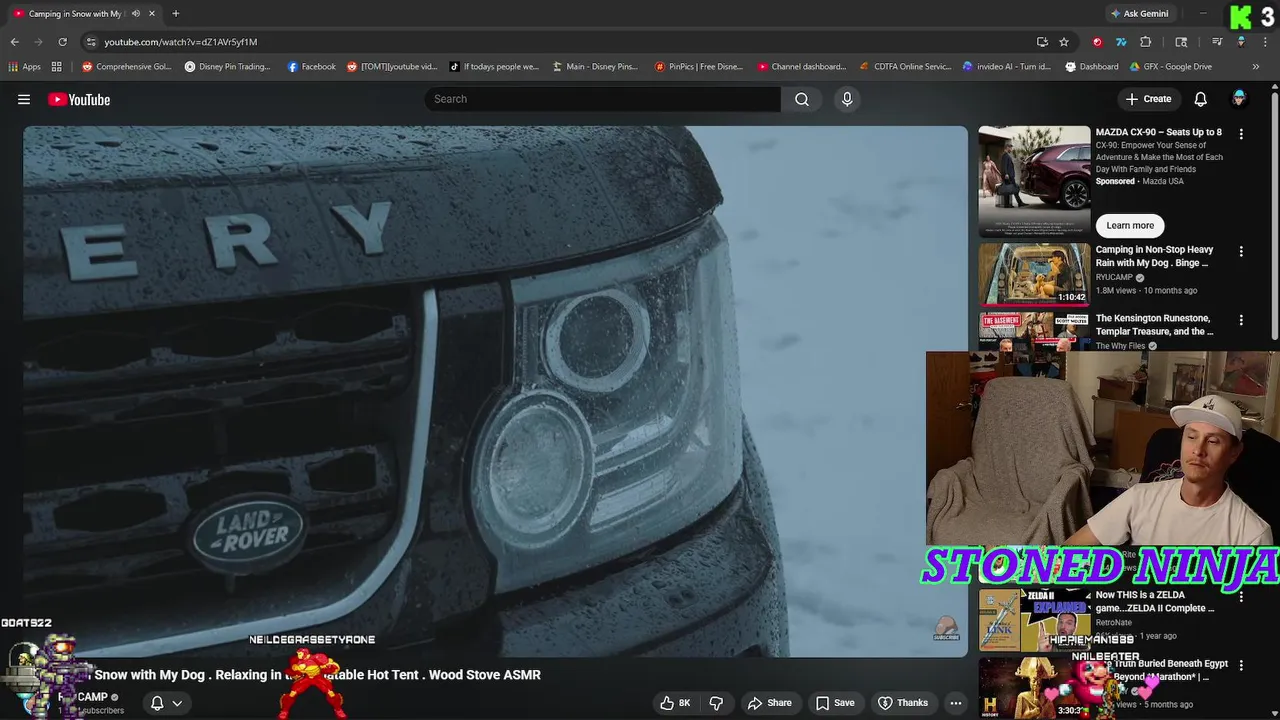Open the Facebook bookmark
The image size is (1280, 720).
click(x=312, y=67)
